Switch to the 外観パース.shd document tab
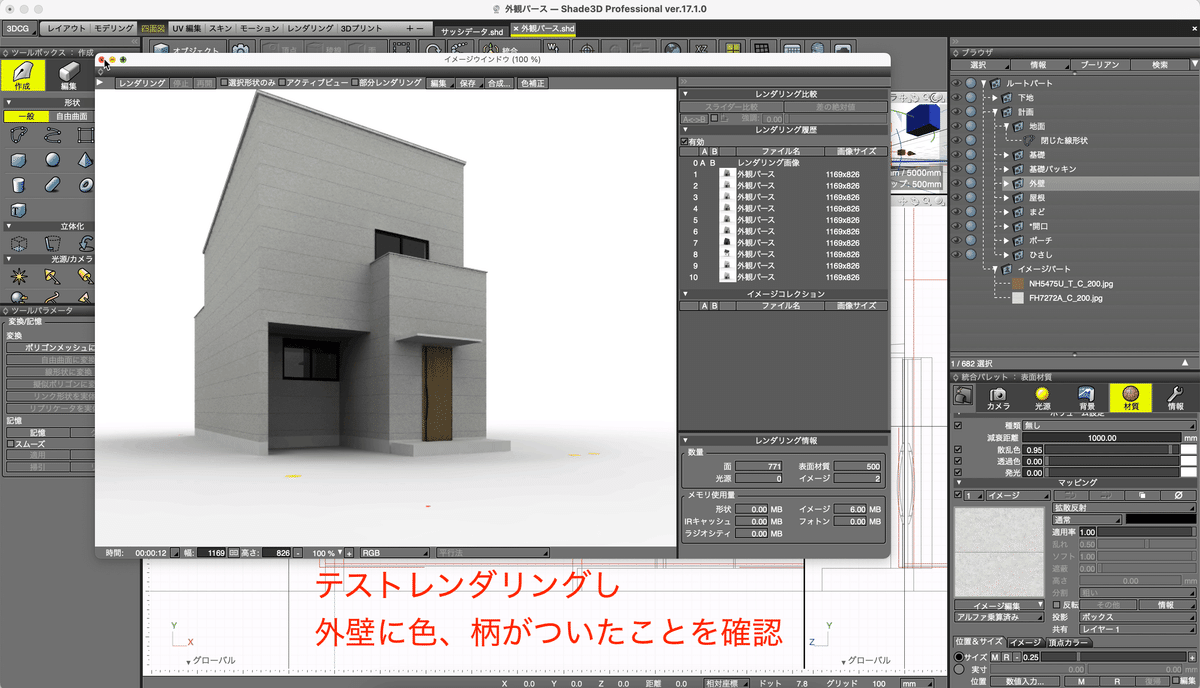This screenshot has width=1200, height=688. click(x=543, y=30)
